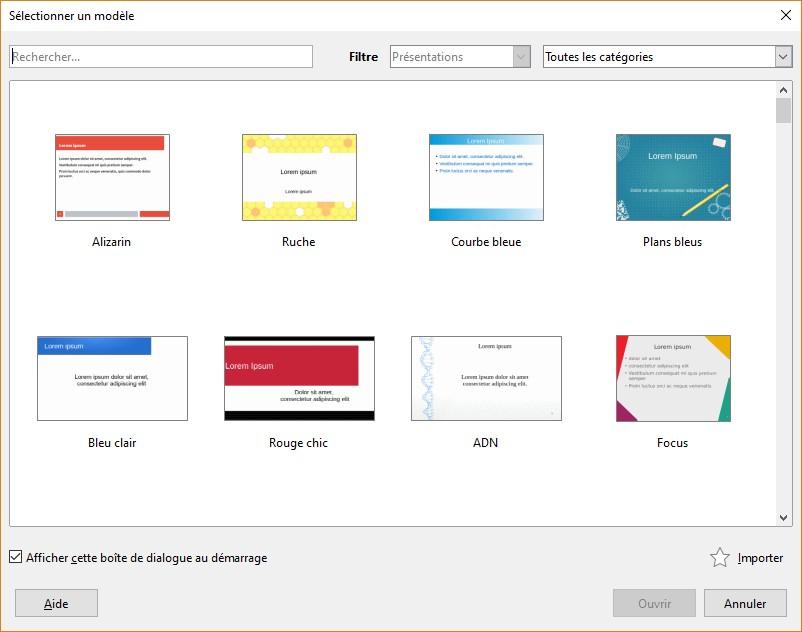Click the scrollbar up arrow
This screenshot has height=632, width=802.
tap(783, 90)
